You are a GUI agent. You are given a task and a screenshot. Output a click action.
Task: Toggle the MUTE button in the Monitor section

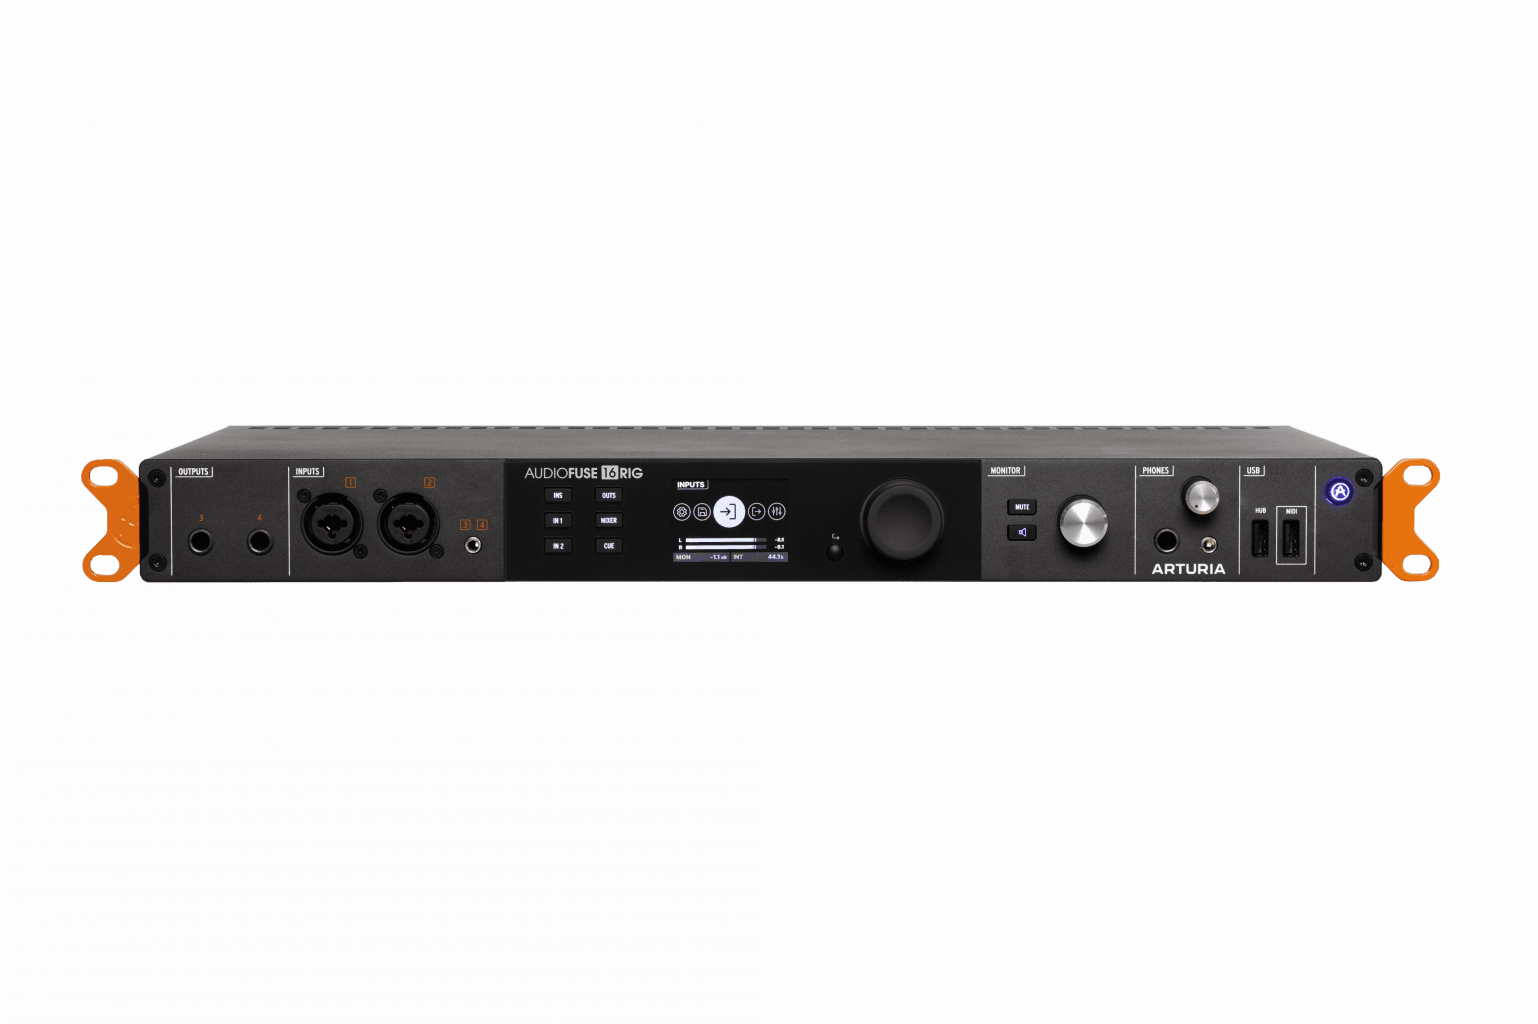click(1022, 507)
